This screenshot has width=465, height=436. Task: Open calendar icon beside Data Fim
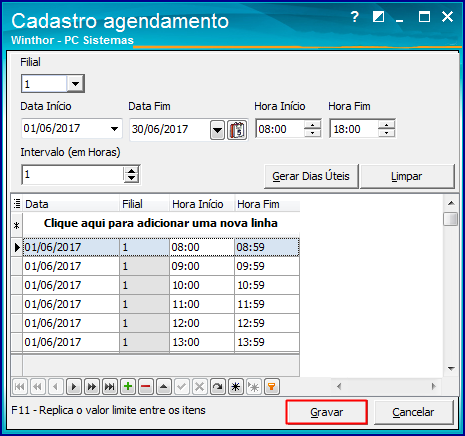(237, 130)
